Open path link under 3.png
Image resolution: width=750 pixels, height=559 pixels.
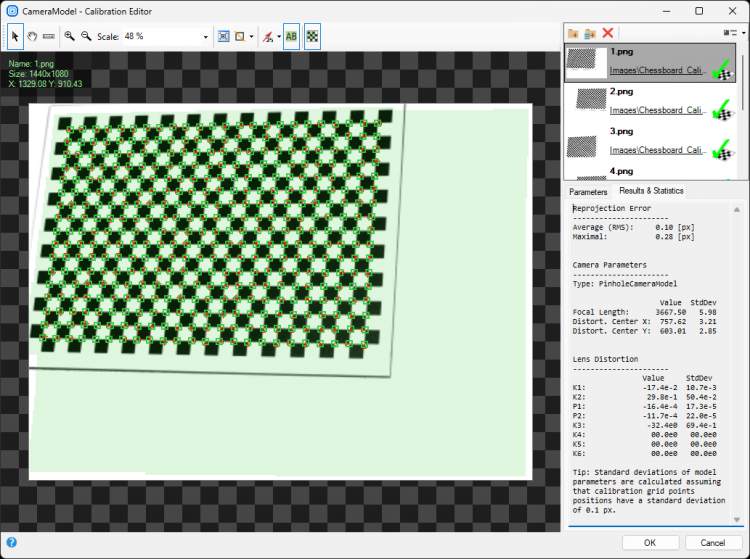click(655, 150)
